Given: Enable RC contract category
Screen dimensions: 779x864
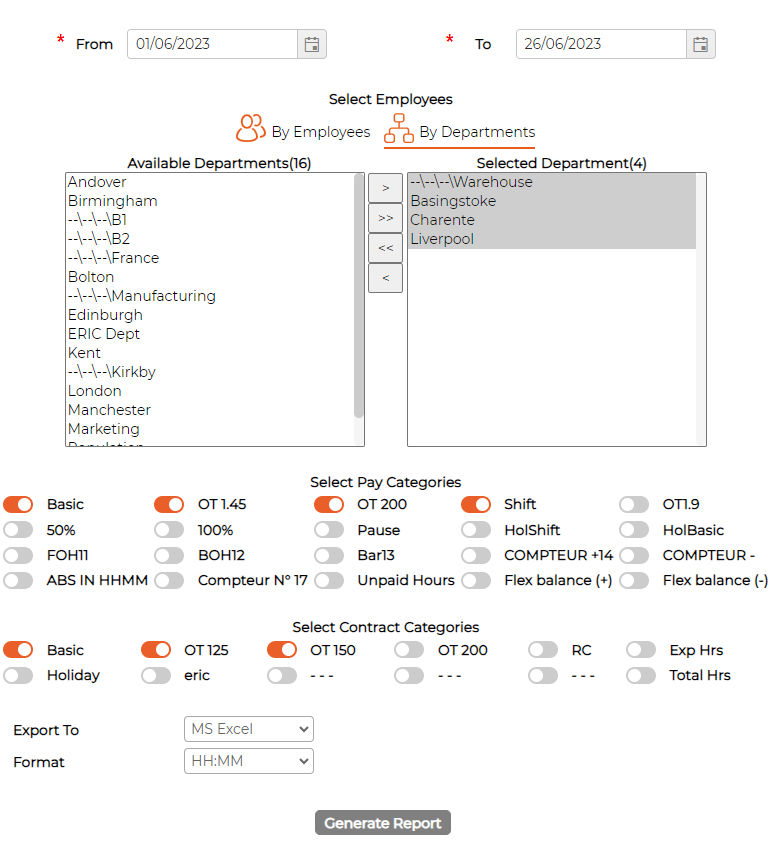Looking at the screenshot, I should point(543,650).
